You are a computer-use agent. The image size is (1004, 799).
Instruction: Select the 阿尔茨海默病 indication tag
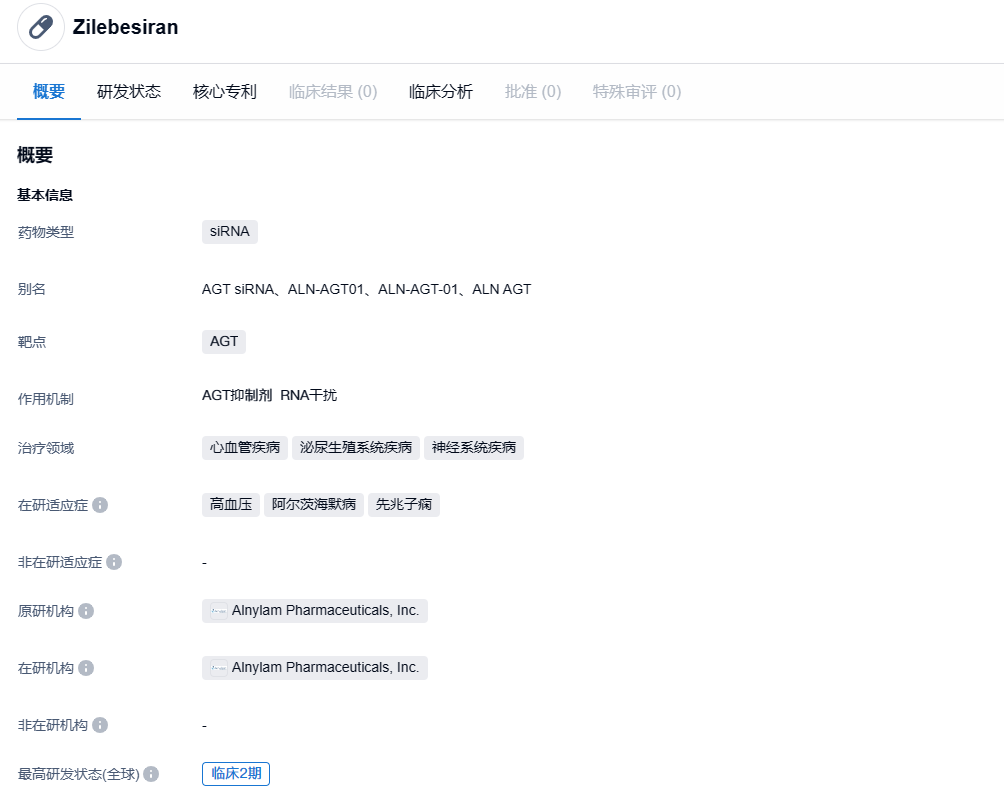314,505
